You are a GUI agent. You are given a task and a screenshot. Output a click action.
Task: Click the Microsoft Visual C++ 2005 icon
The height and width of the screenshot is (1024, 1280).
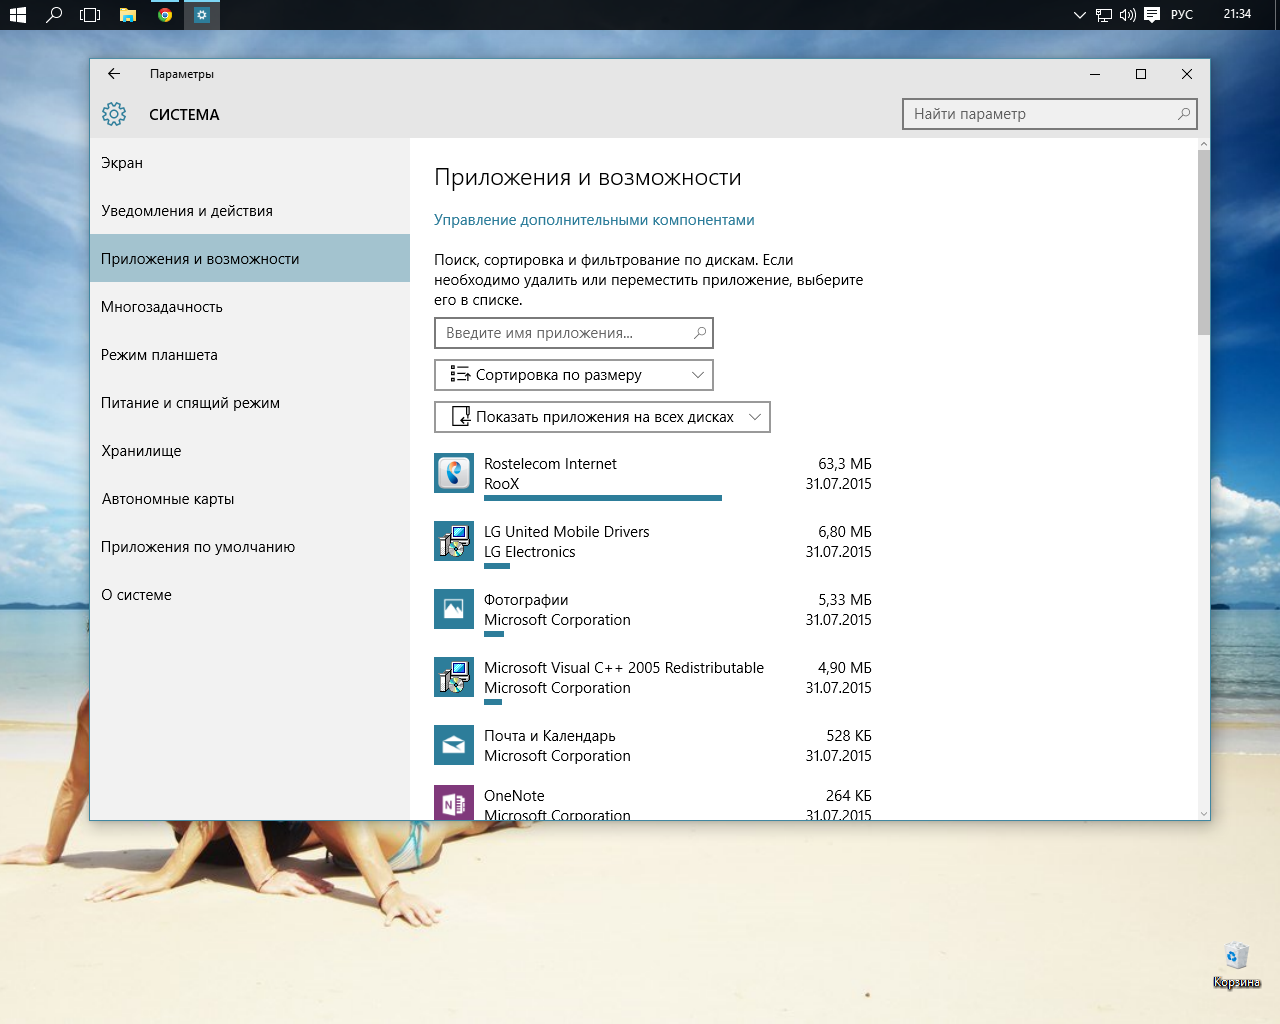pyautogui.click(x=454, y=677)
